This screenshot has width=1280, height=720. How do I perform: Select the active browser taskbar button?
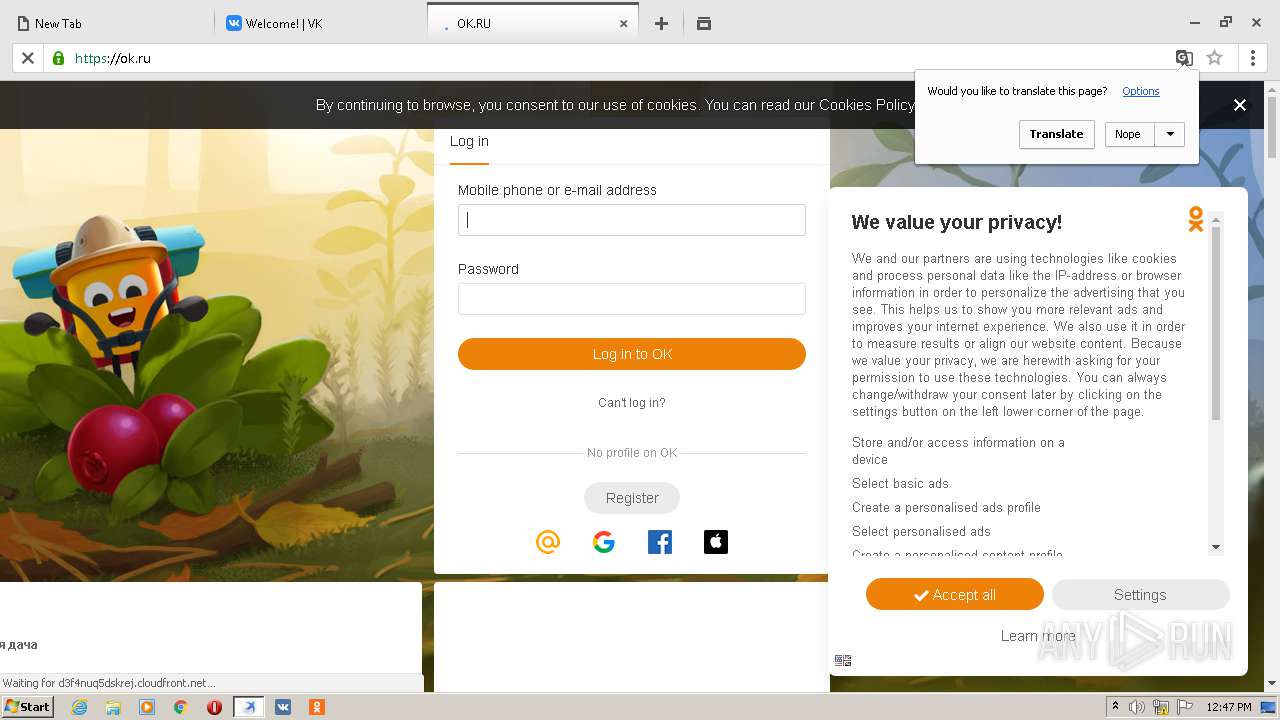pos(249,707)
